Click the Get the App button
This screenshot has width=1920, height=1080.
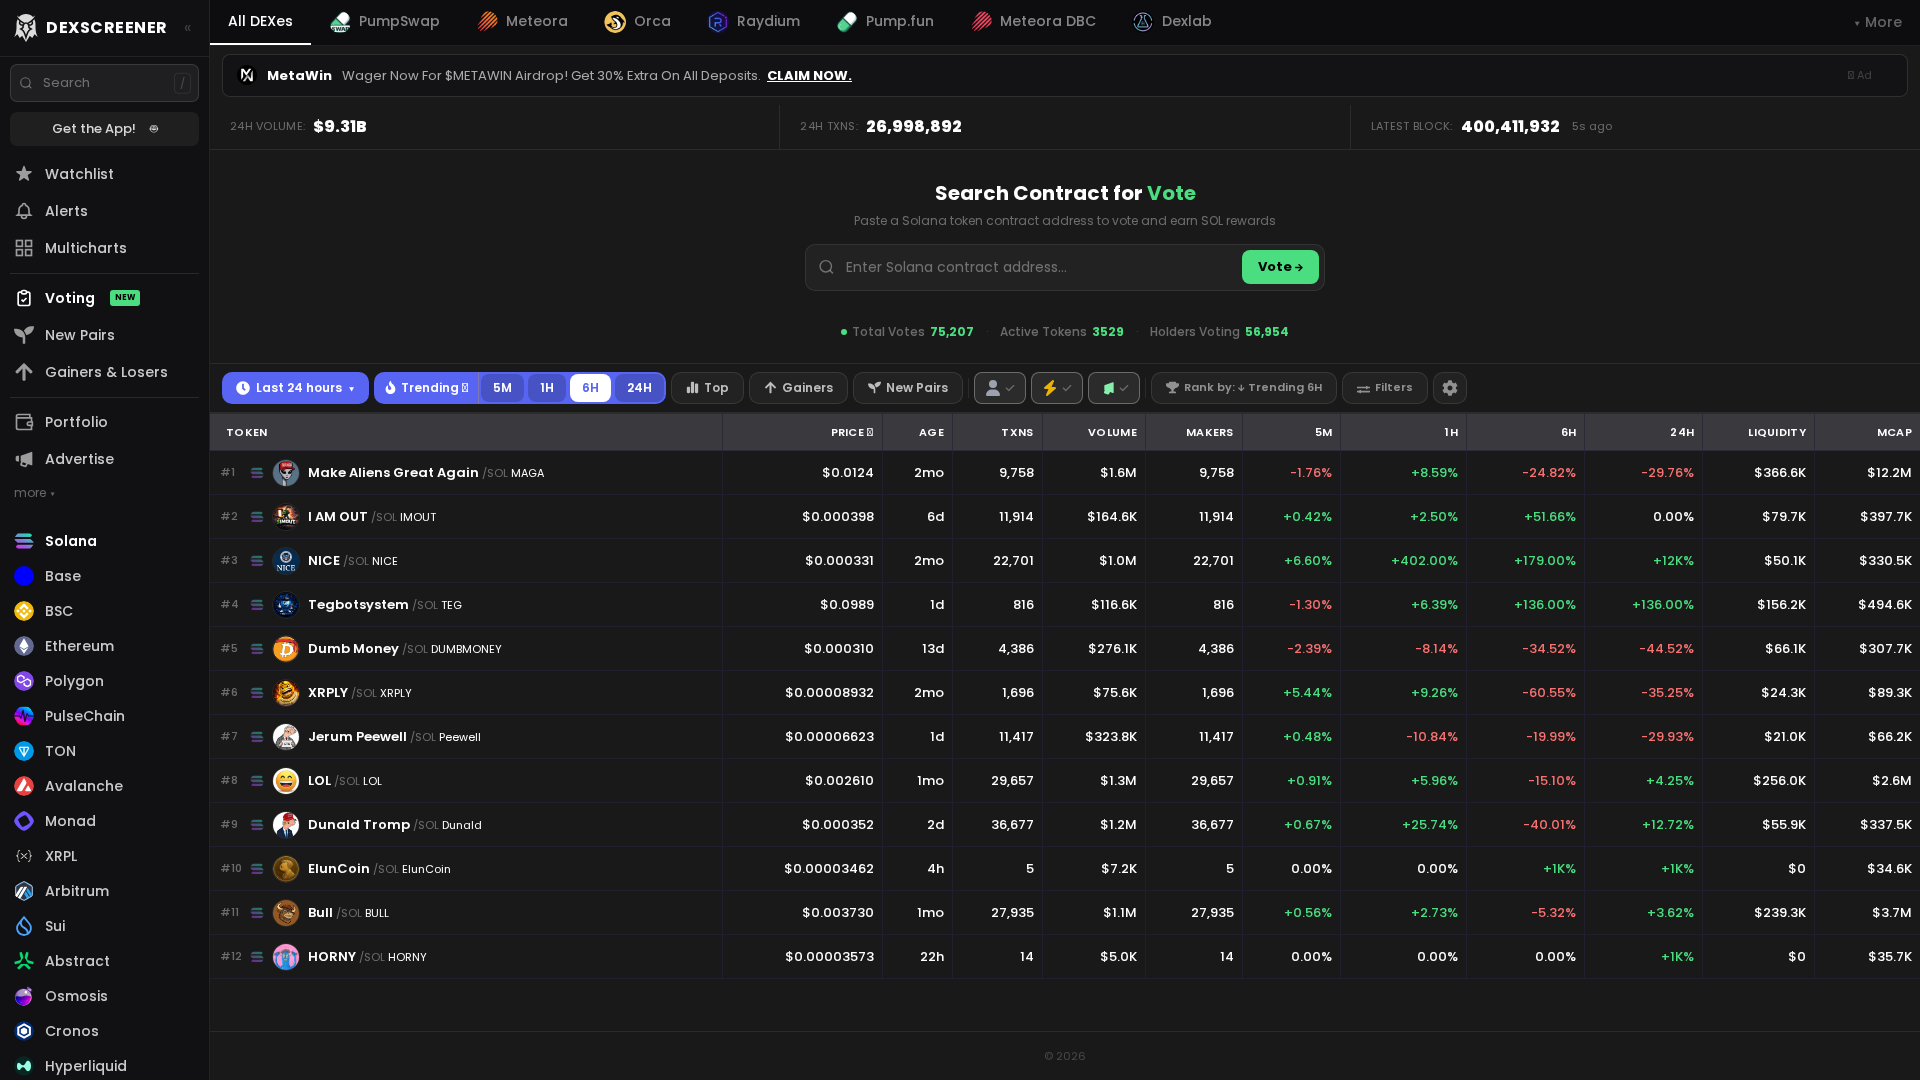tap(104, 129)
